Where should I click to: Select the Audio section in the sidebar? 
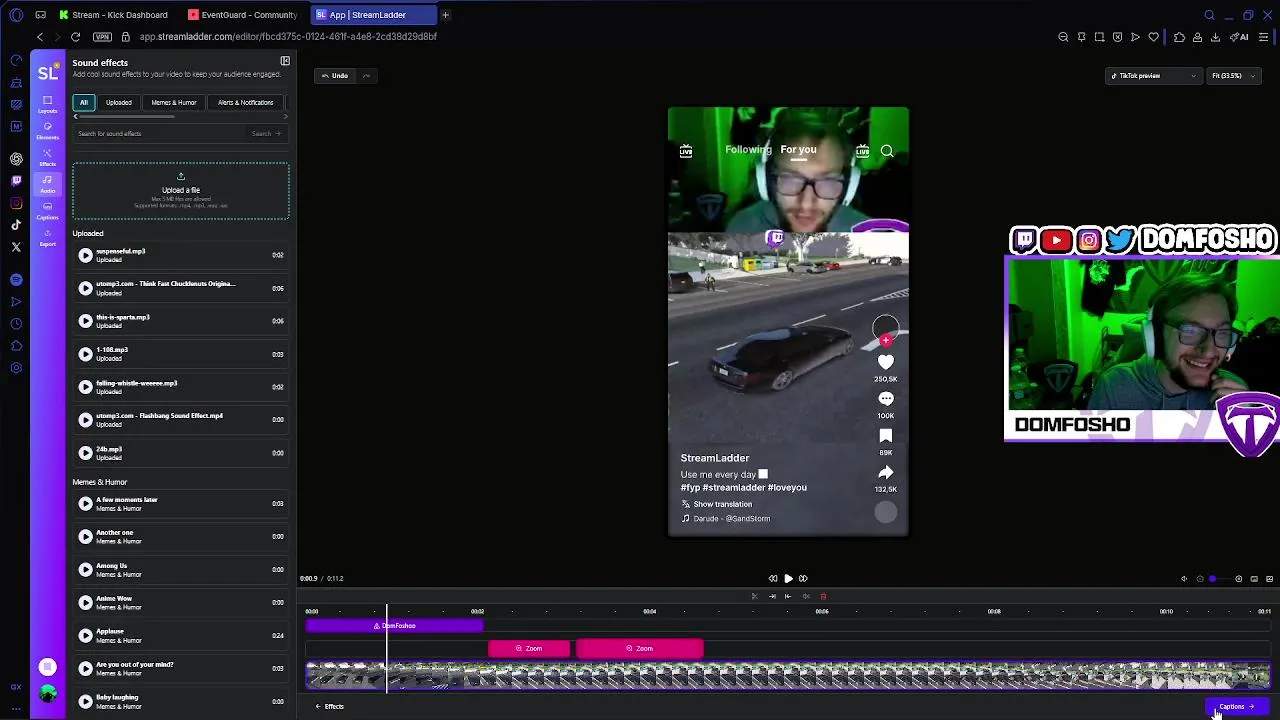[x=47, y=184]
